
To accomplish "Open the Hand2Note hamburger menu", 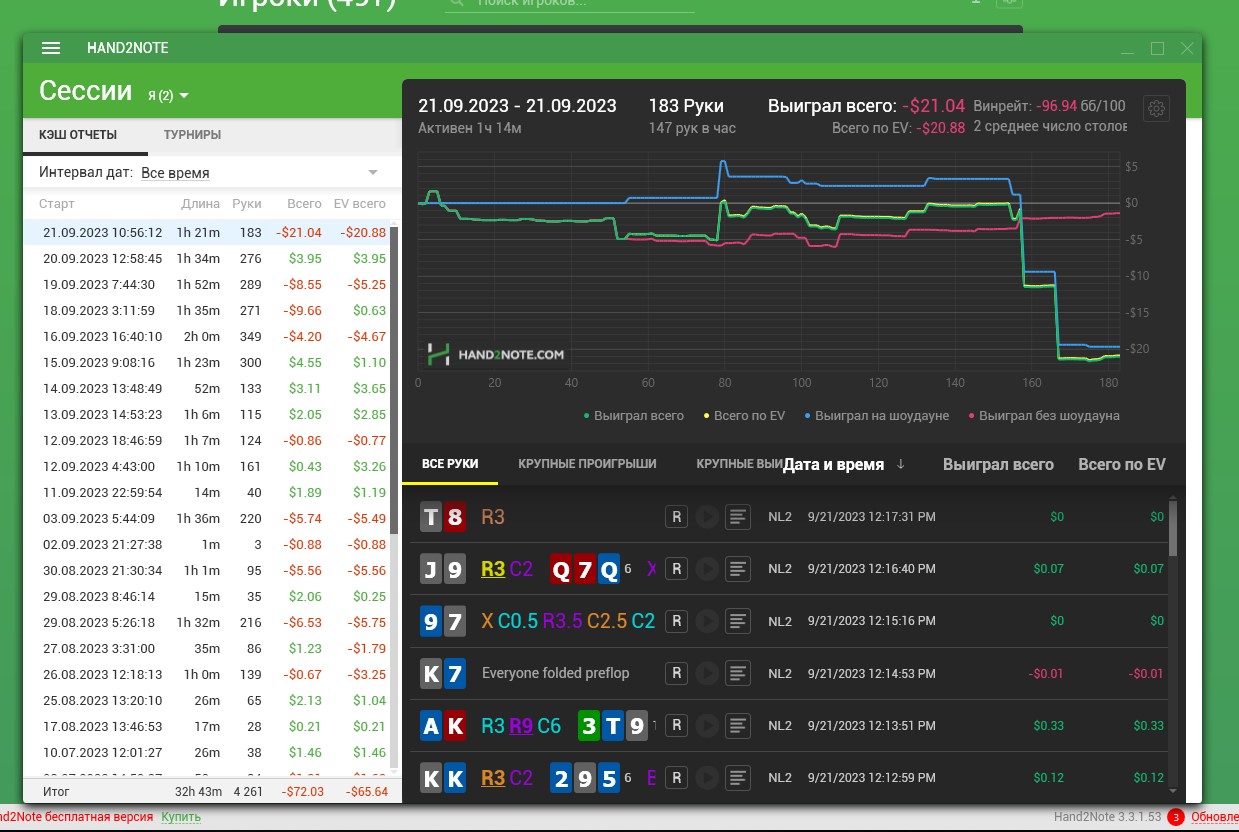I will click(x=51, y=48).
